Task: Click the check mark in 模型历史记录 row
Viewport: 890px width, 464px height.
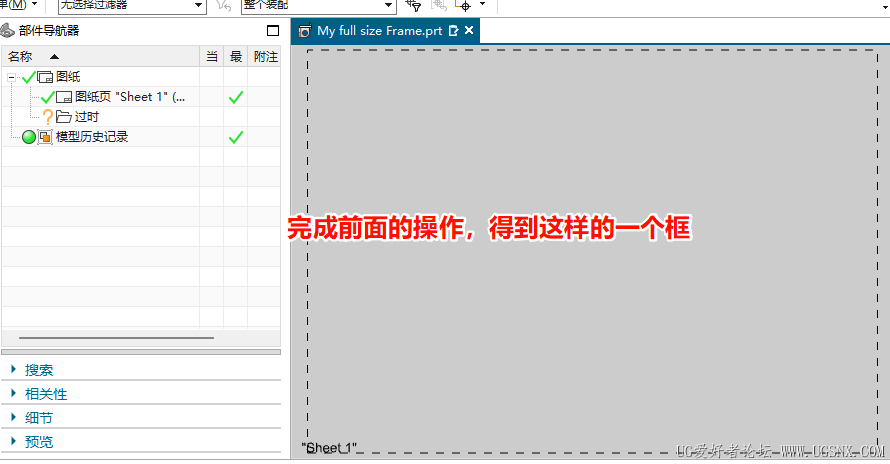Action: (236, 137)
